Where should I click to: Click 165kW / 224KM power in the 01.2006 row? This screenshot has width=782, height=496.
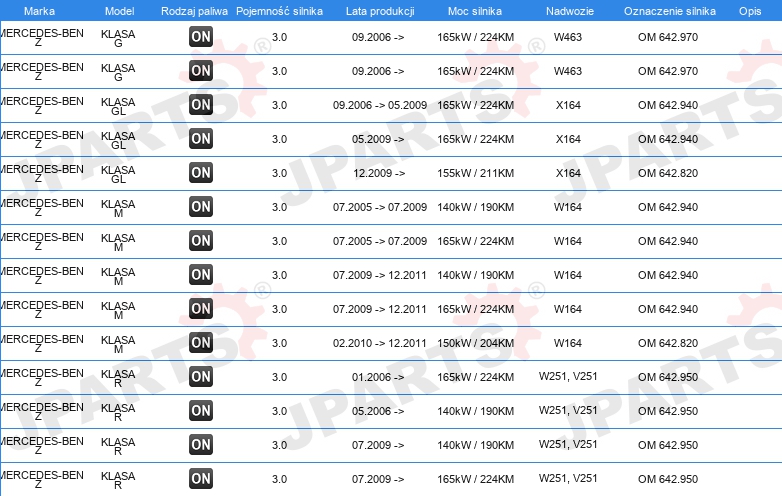(475, 377)
